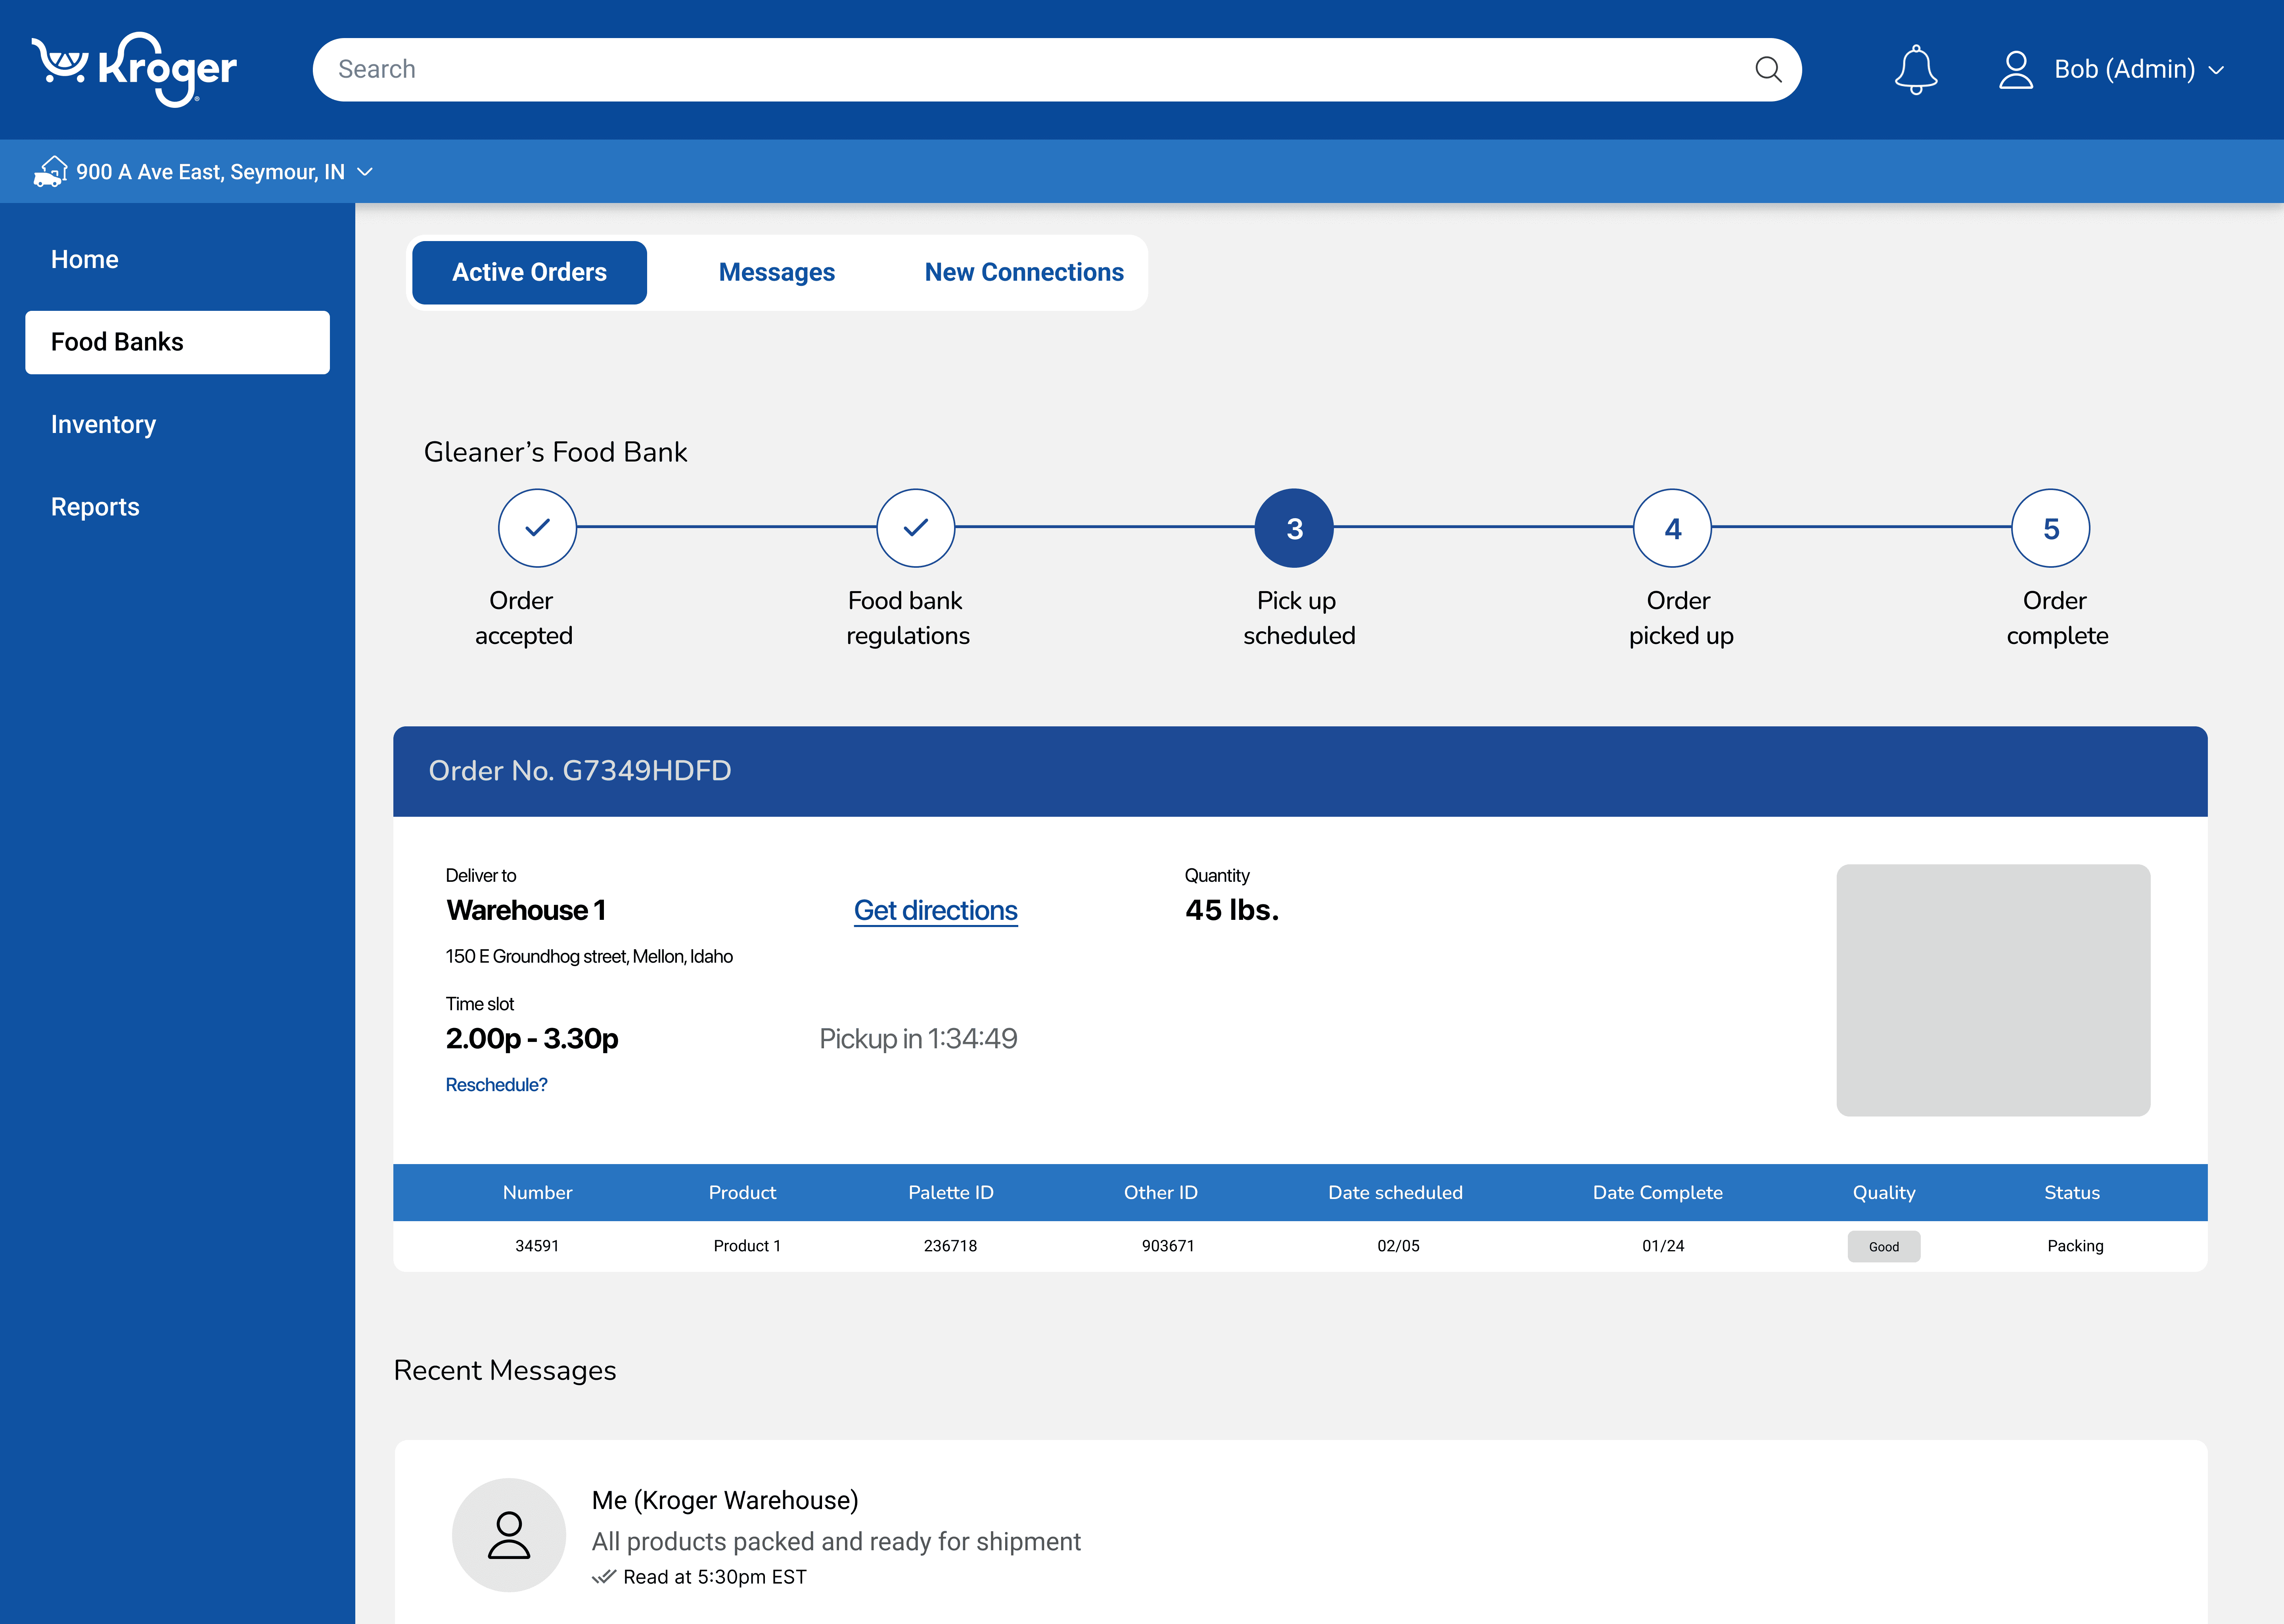This screenshot has width=2284, height=1624.
Task: Expand the Bob (Admin) account dropdown
Action: tap(2216, 70)
